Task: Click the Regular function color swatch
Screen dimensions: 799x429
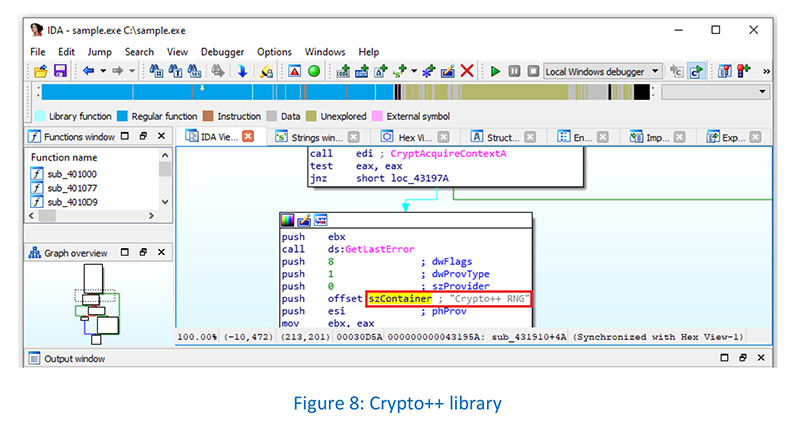Action: [122, 116]
